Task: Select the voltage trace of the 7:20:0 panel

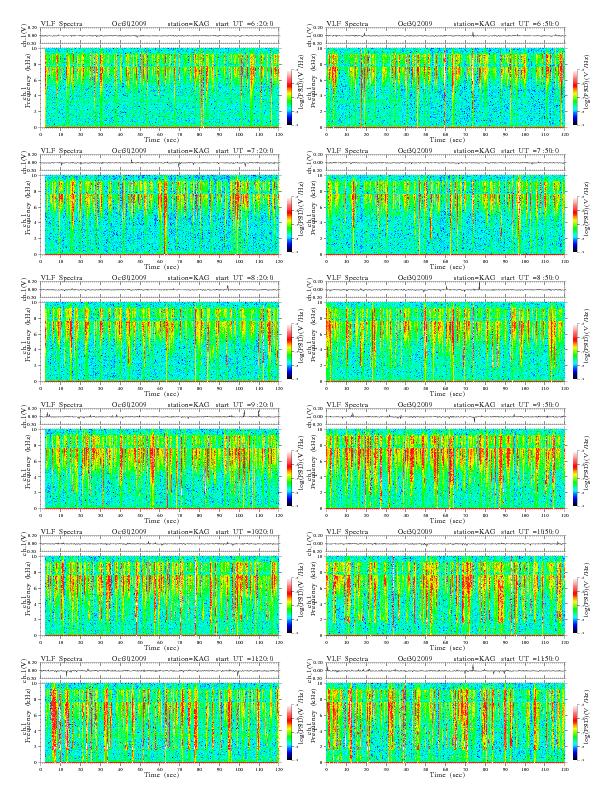Action: [x=160, y=163]
